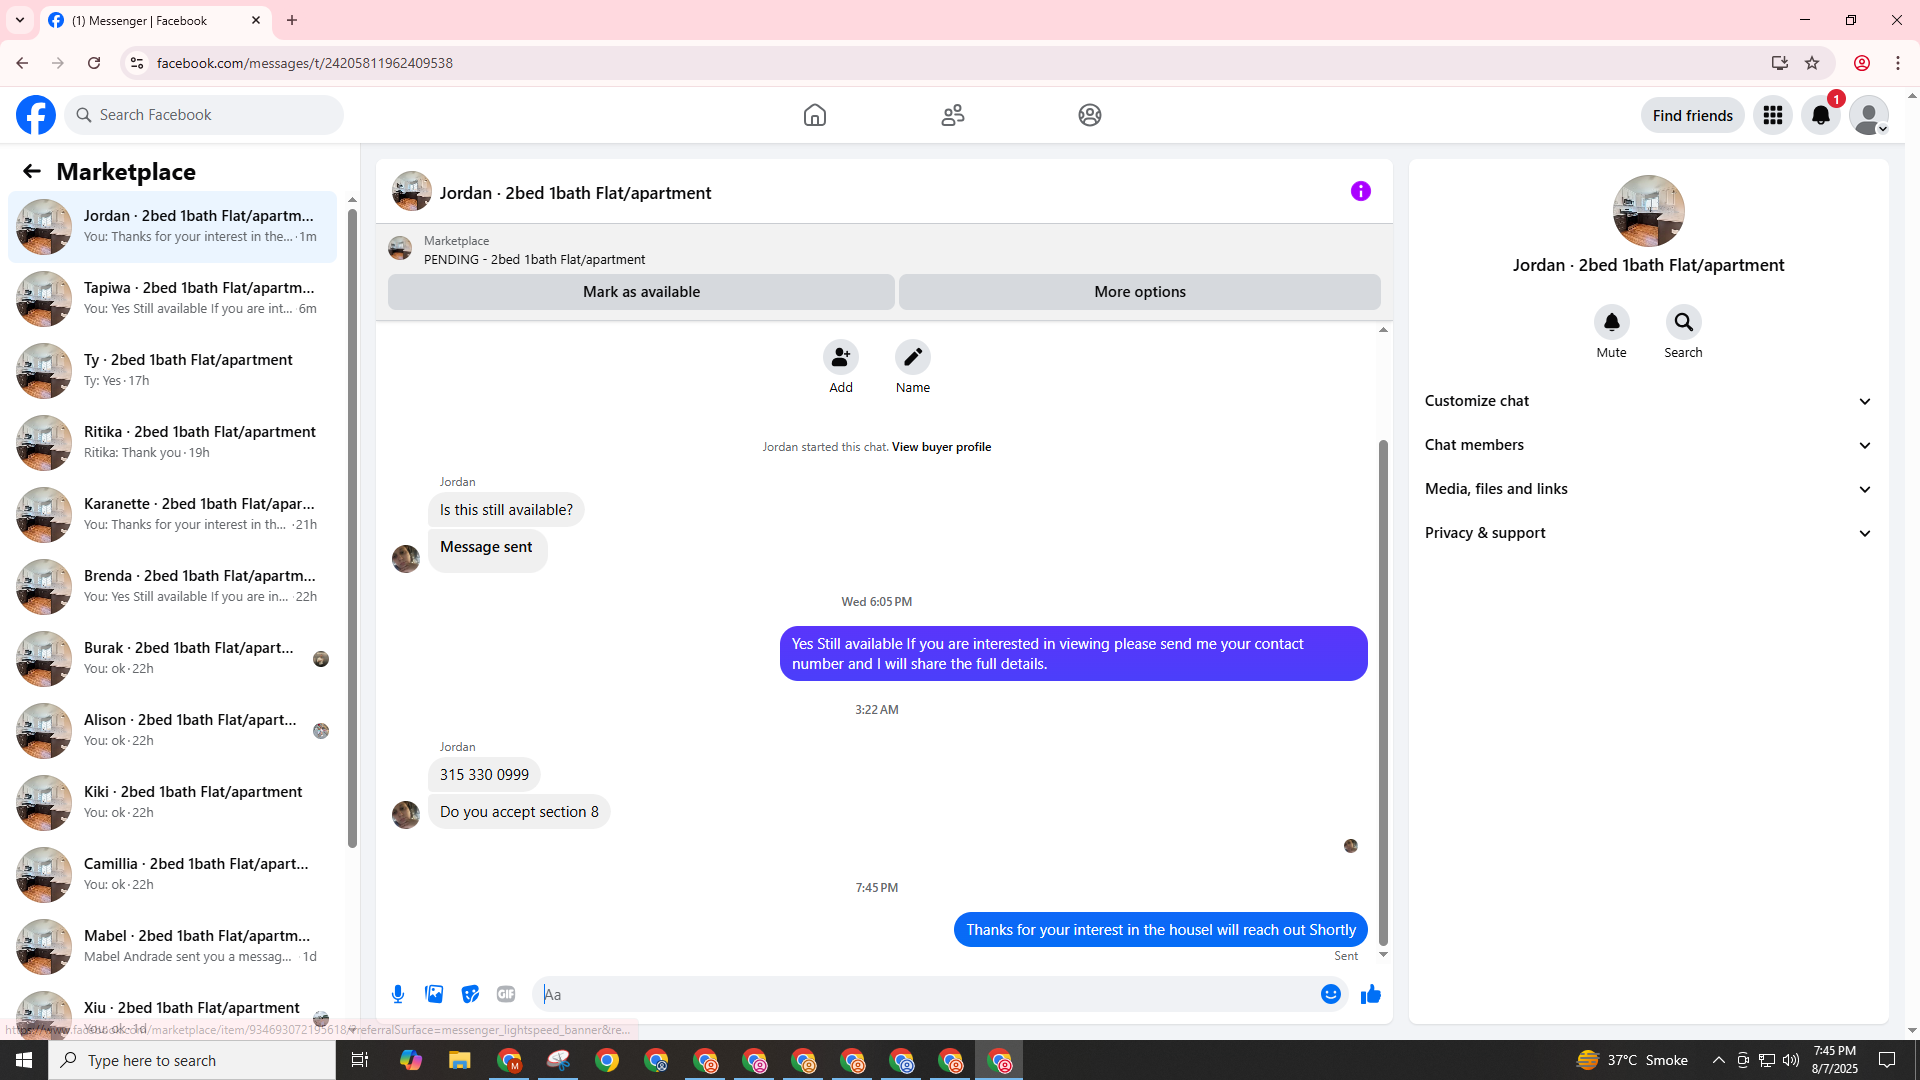The height and width of the screenshot is (1080, 1920).
Task: View site information icon in address bar
Action: coord(137,63)
